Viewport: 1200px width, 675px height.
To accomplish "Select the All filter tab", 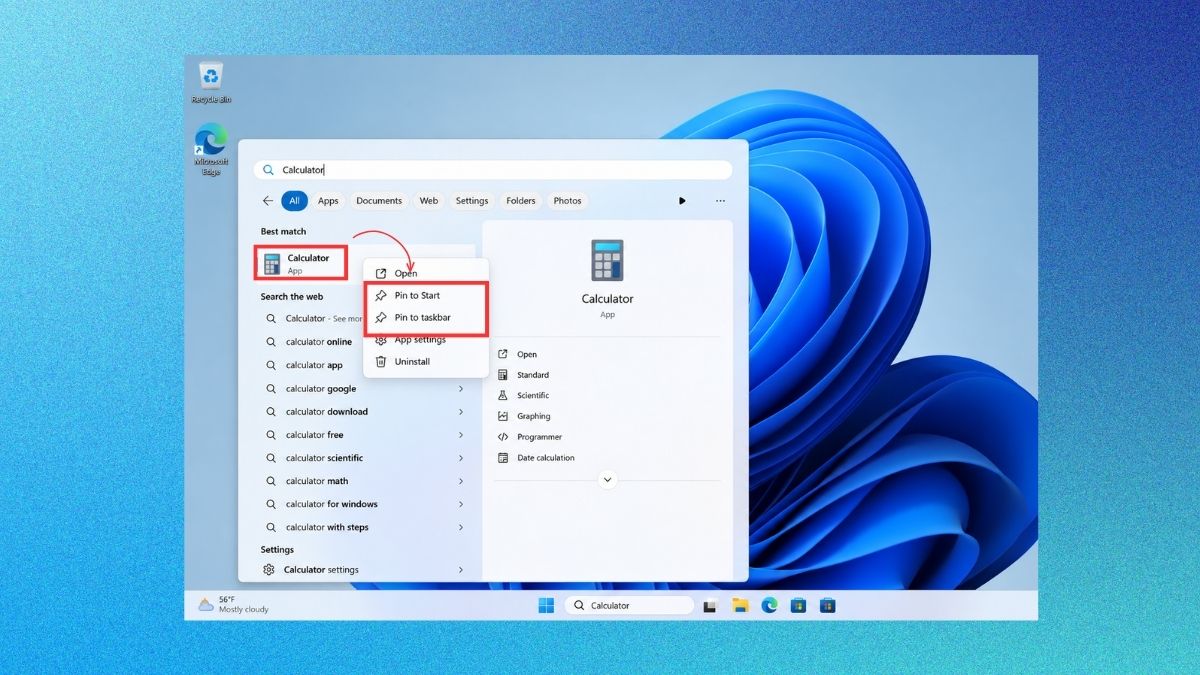I will click(x=294, y=201).
